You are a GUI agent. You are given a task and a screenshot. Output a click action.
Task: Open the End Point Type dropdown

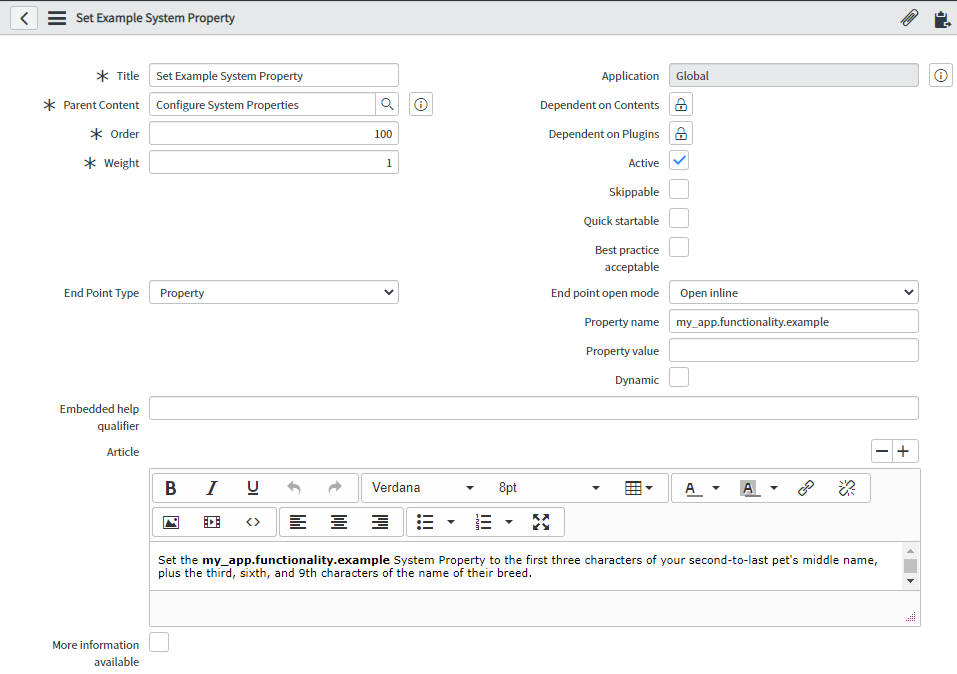pos(274,293)
